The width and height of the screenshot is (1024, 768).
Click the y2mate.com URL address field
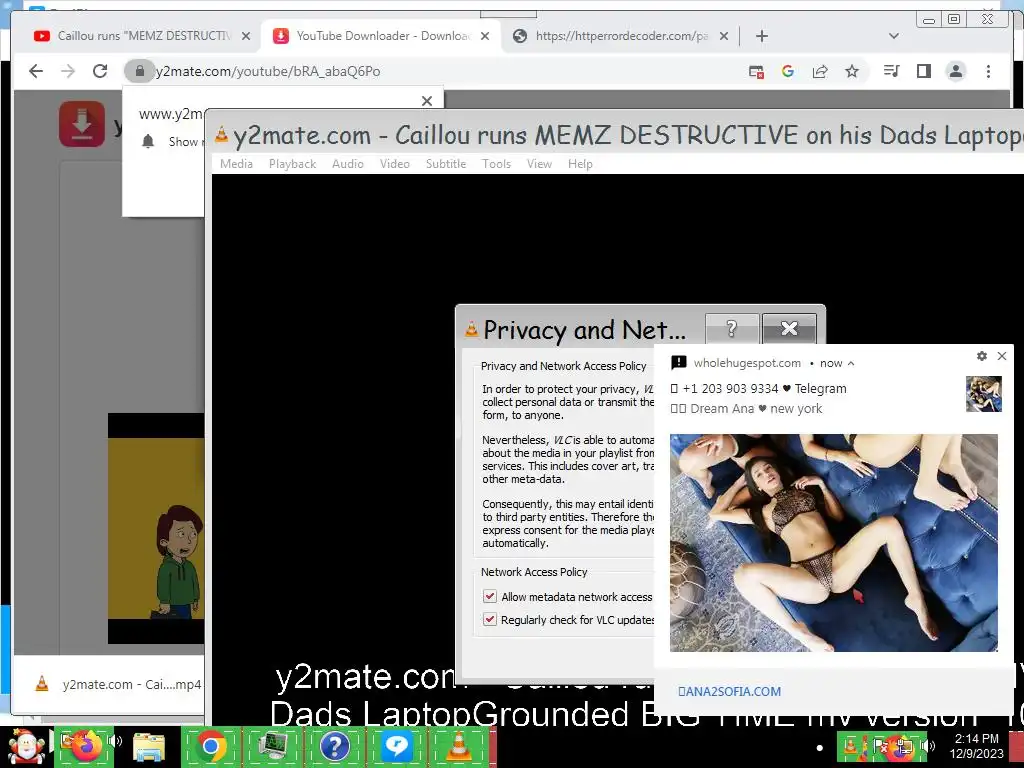(x=268, y=71)
